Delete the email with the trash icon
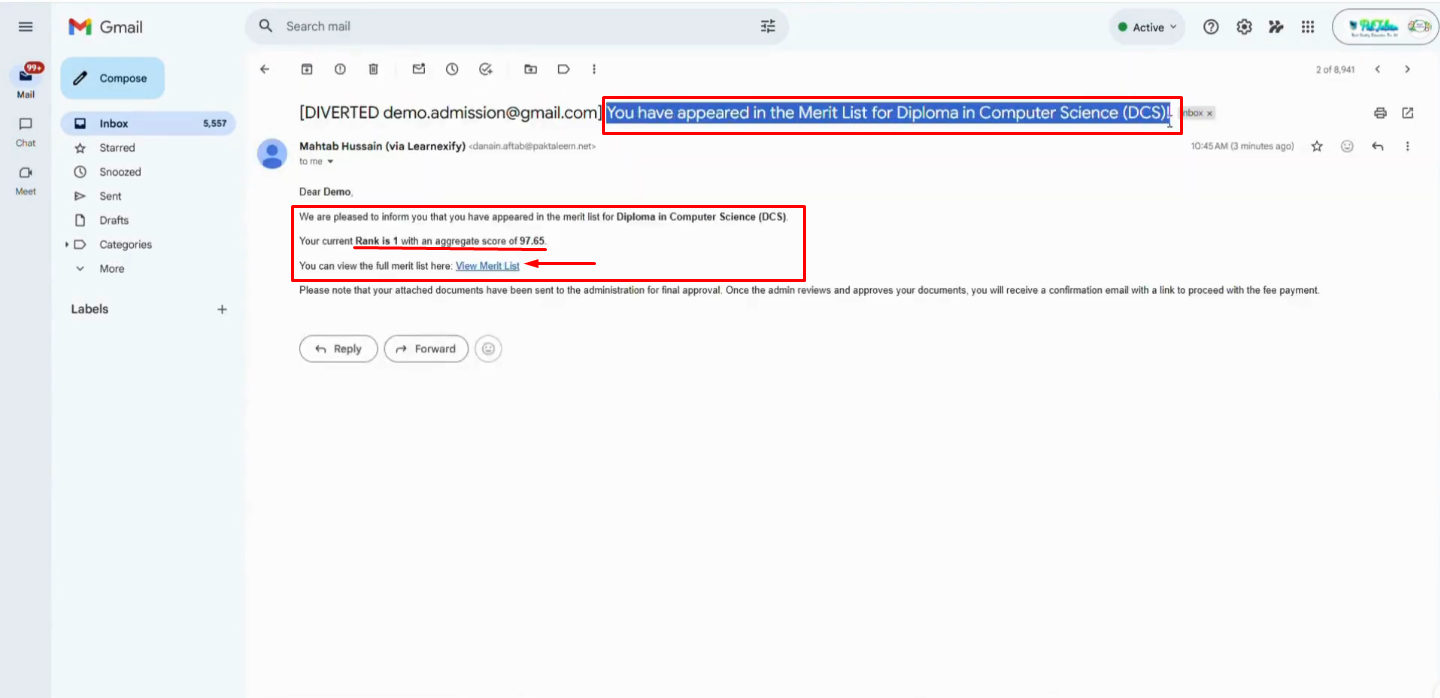The image size is (1440, 698). pyautogui.click(x=373, y=69)
